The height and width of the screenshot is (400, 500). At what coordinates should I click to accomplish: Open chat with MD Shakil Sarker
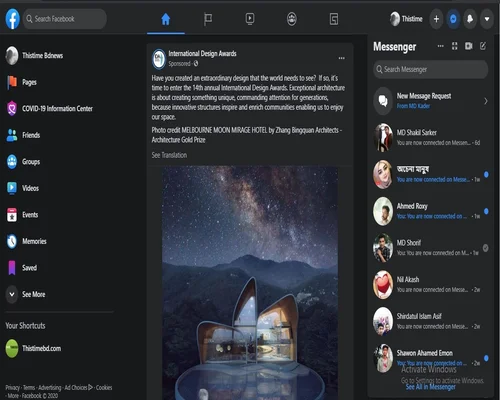[x=430, y=137]
